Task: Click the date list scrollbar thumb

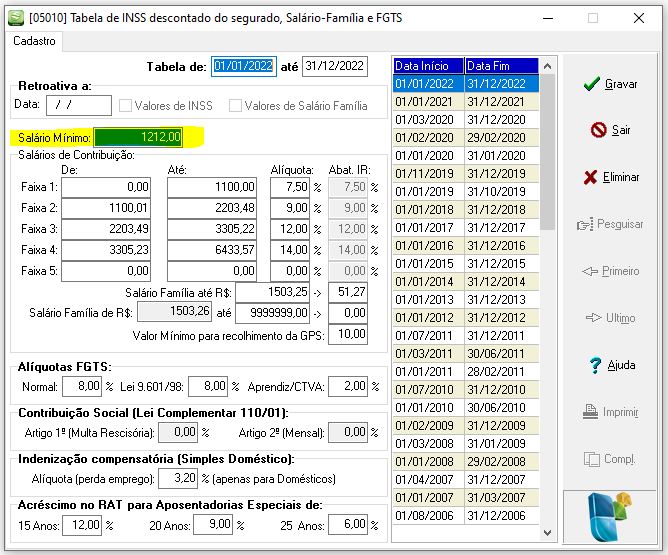Action: [547, 152]
